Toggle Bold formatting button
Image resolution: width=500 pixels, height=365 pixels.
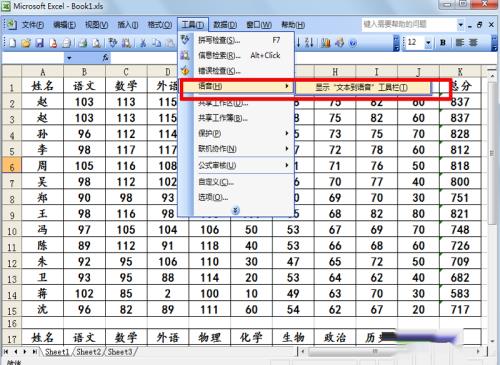point(443,43)
